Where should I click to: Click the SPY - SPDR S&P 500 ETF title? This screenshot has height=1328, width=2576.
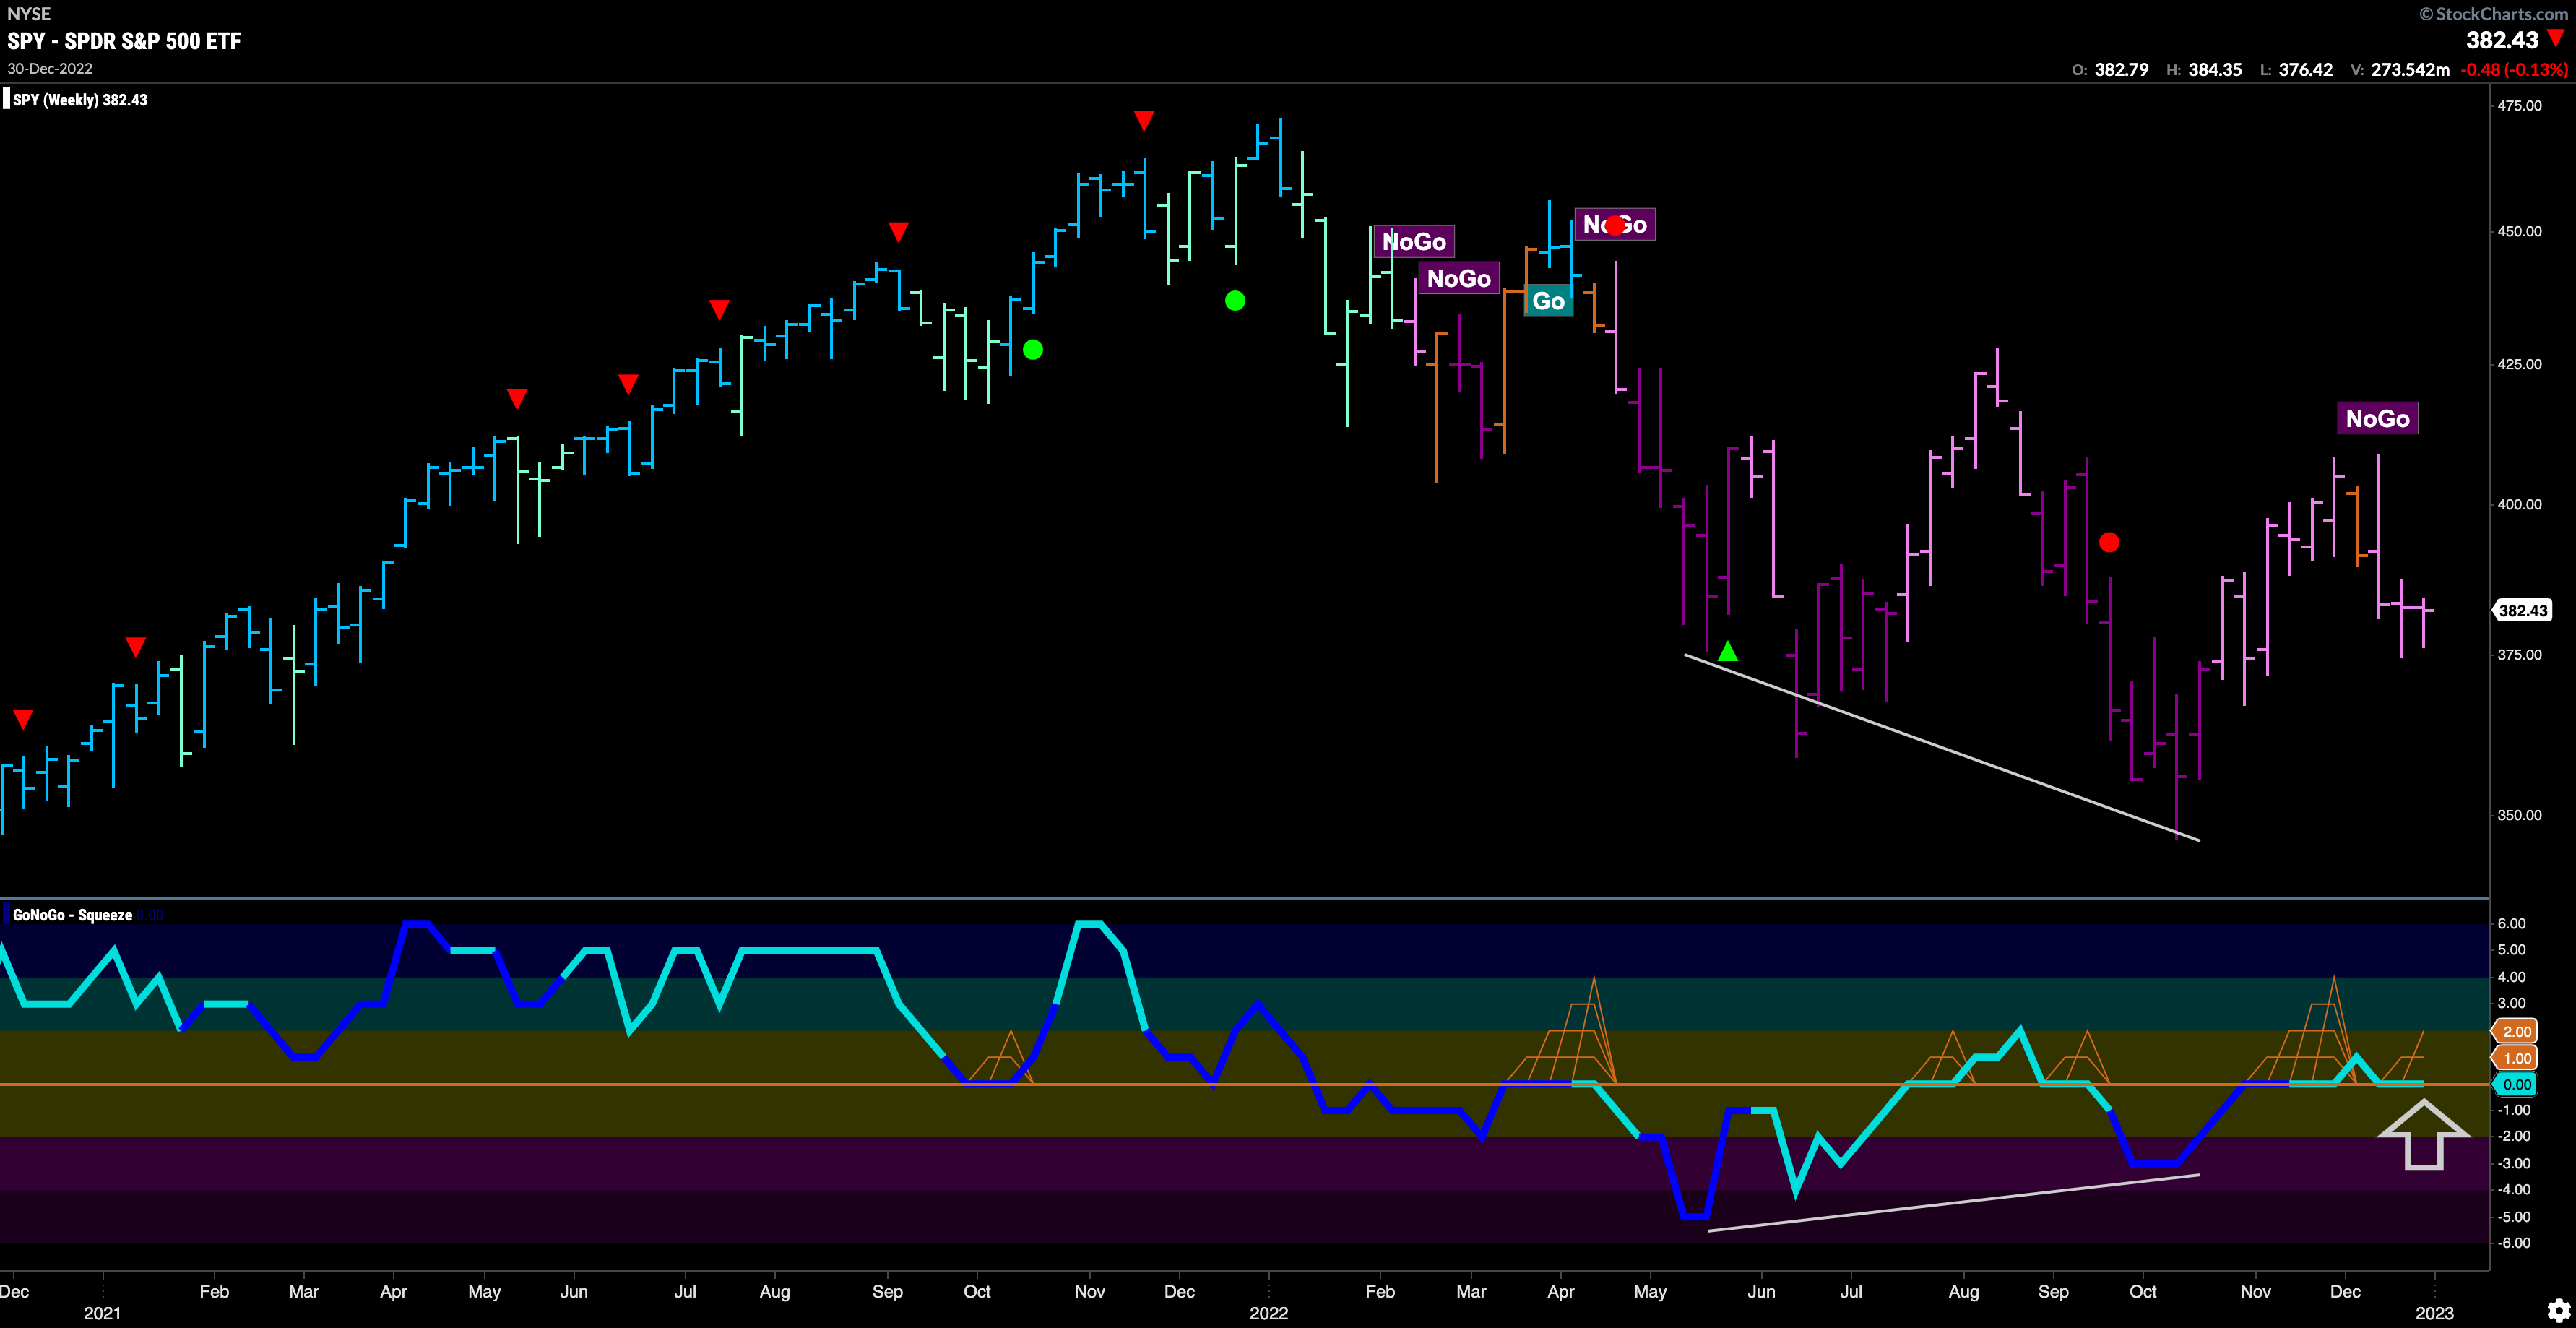[124, 41]
